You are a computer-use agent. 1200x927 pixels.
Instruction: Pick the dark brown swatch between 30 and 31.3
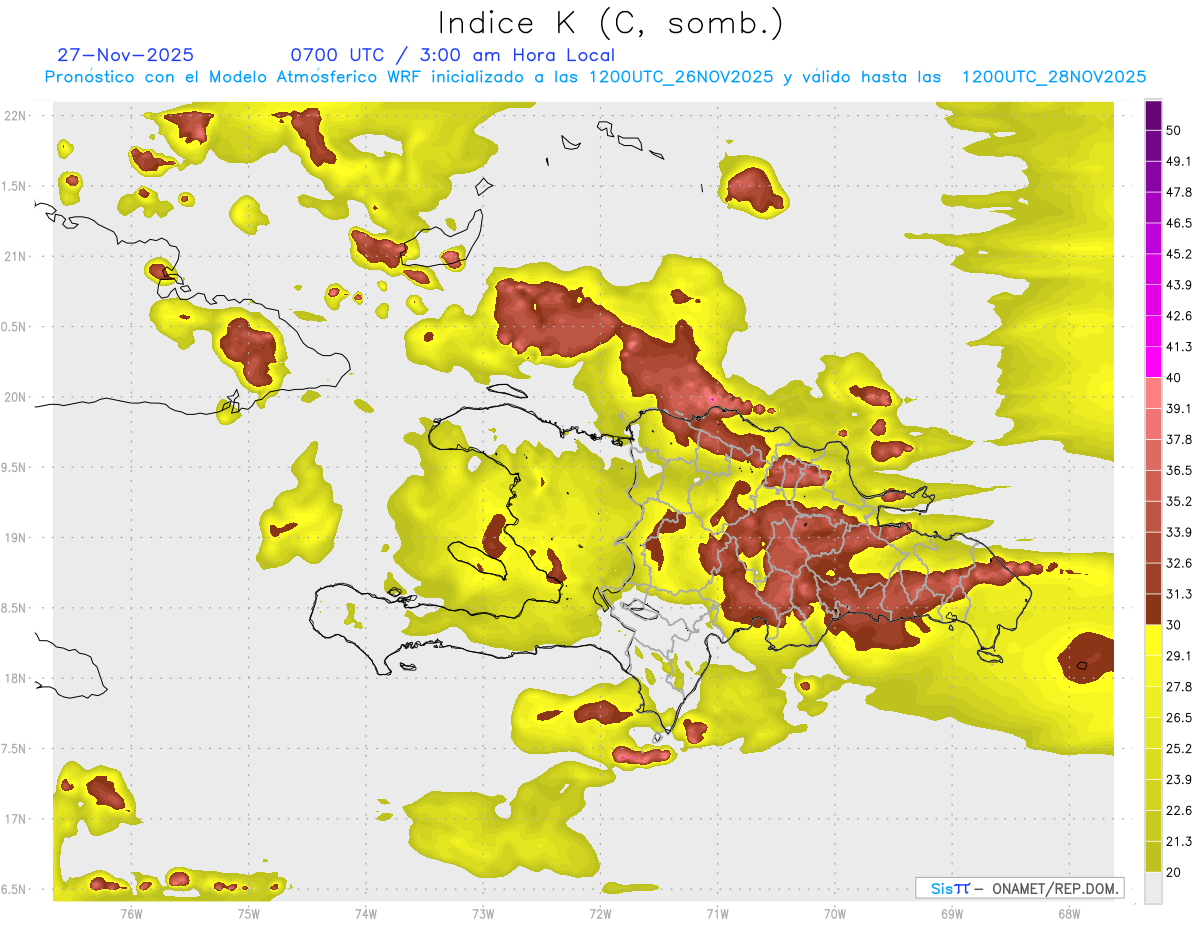[x=1153, y=609]
